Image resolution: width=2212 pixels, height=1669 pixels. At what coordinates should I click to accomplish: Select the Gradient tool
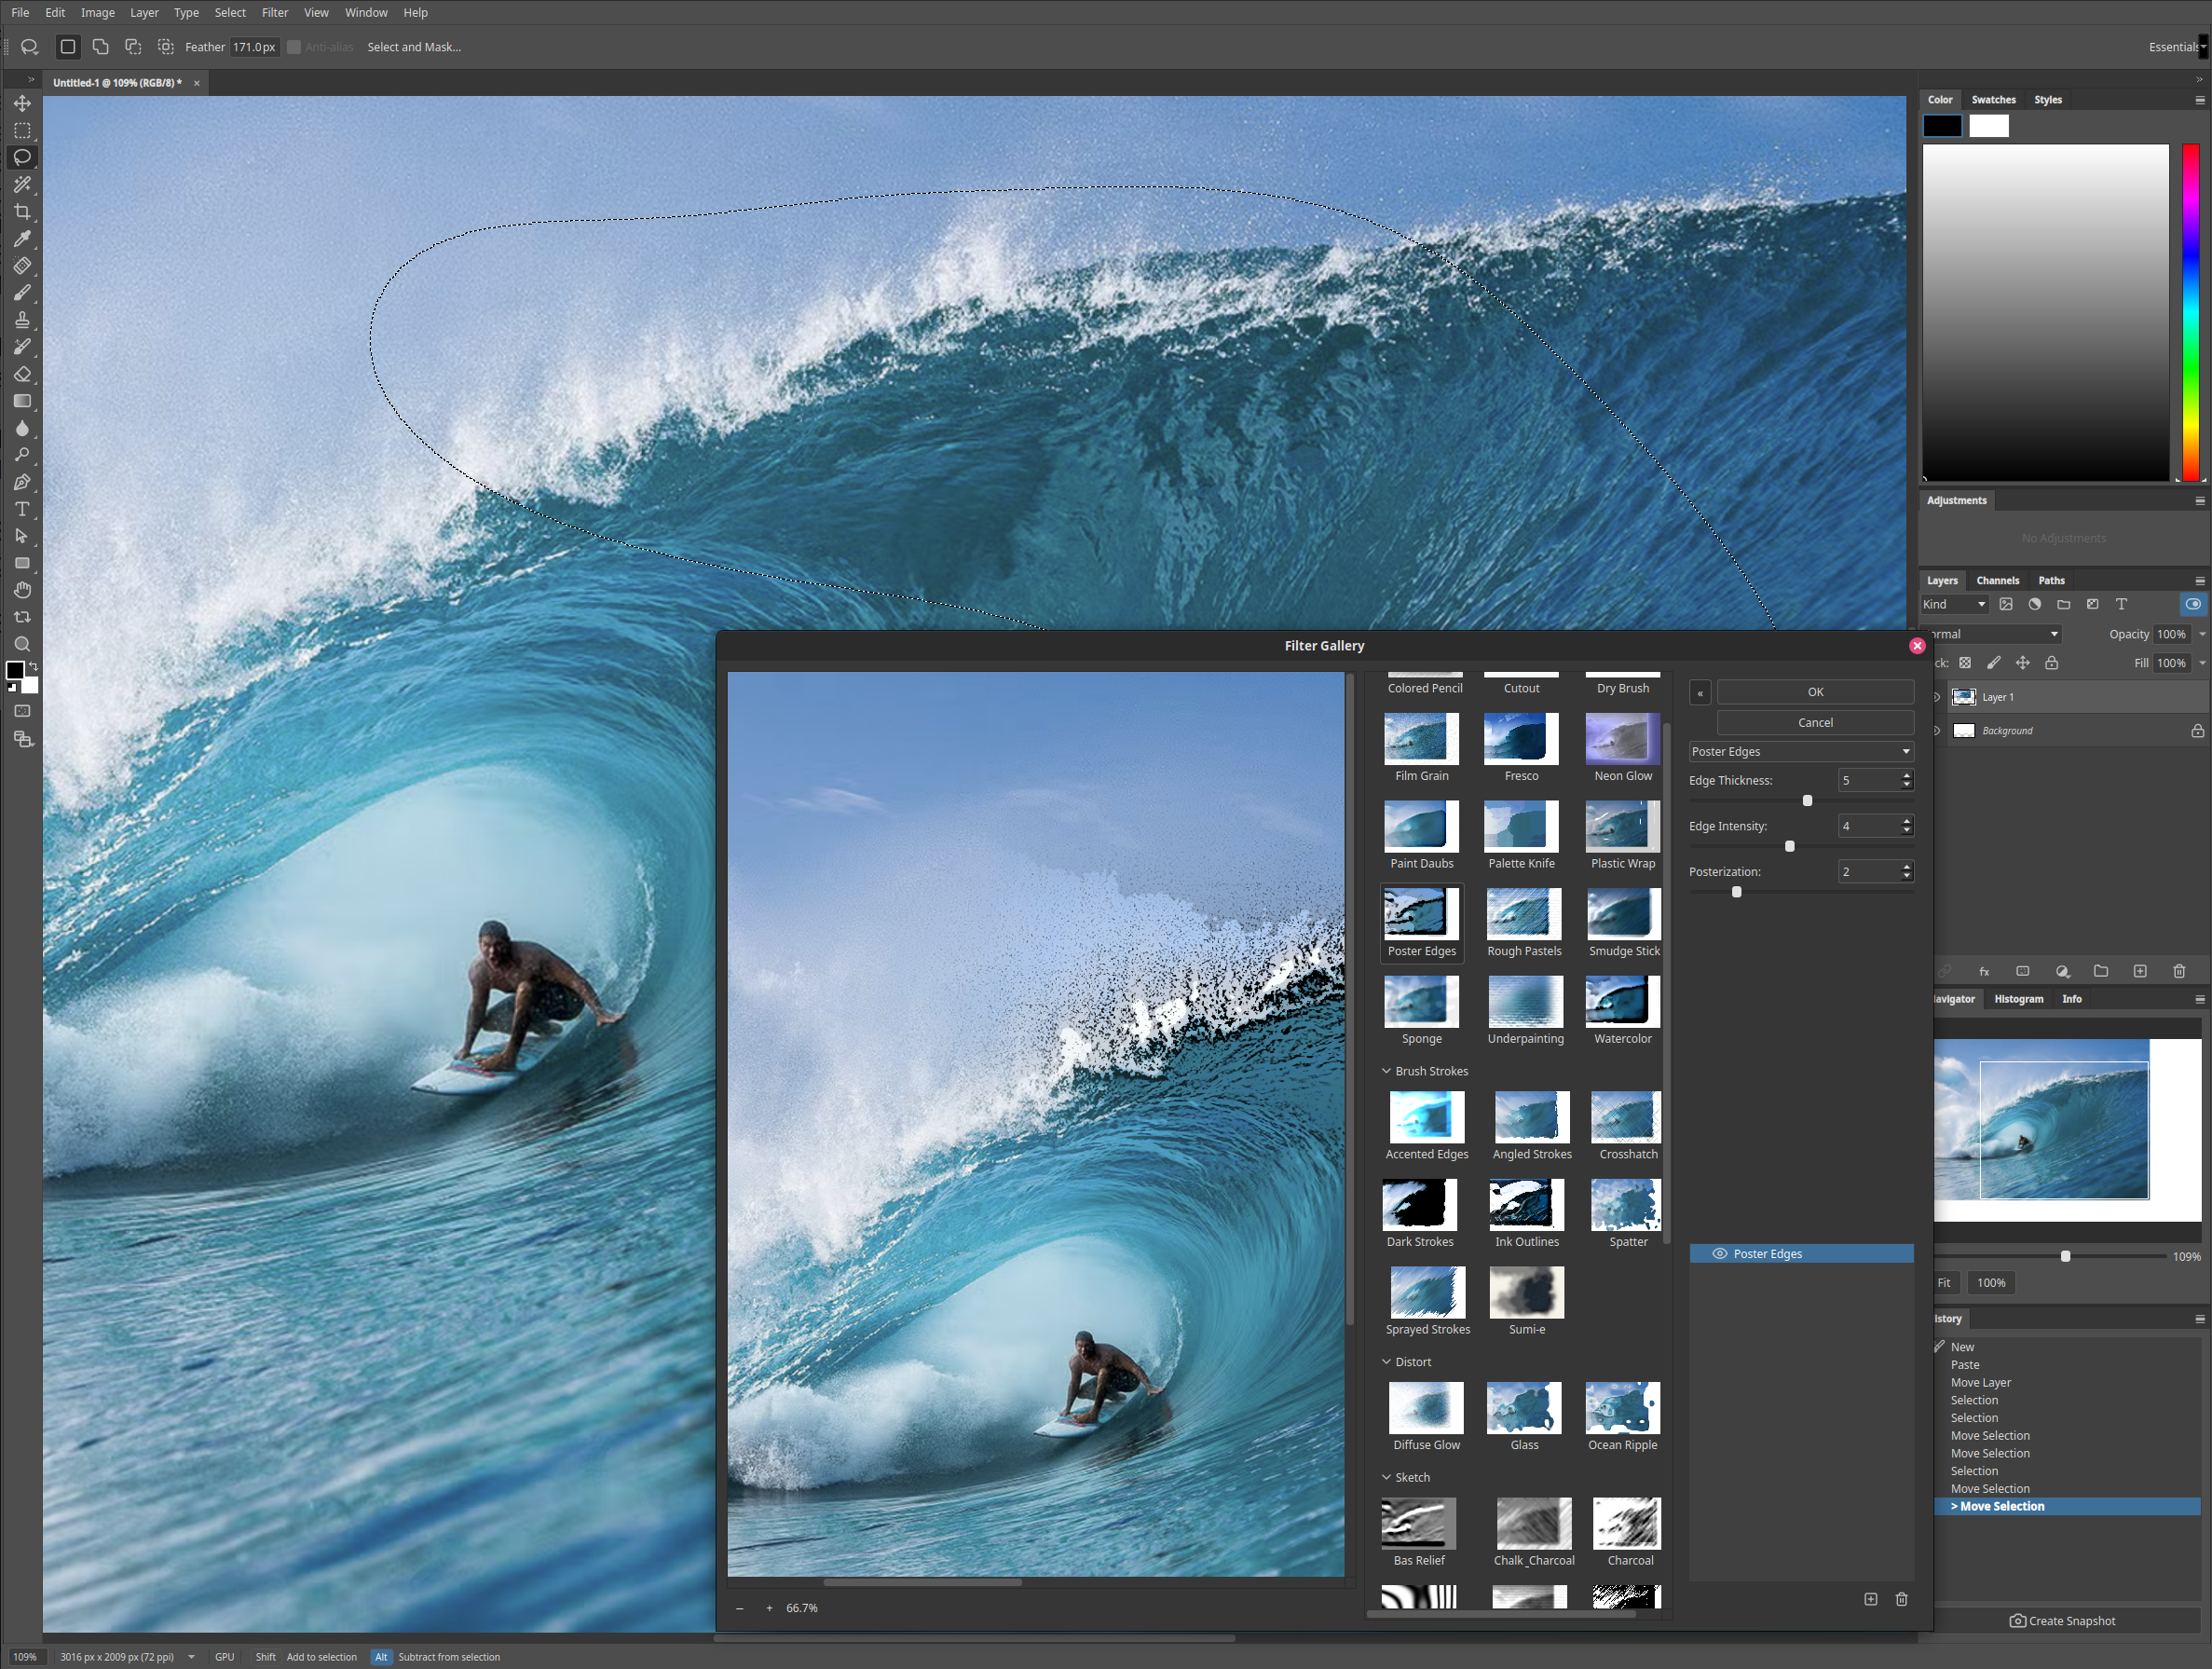(22, 401)
